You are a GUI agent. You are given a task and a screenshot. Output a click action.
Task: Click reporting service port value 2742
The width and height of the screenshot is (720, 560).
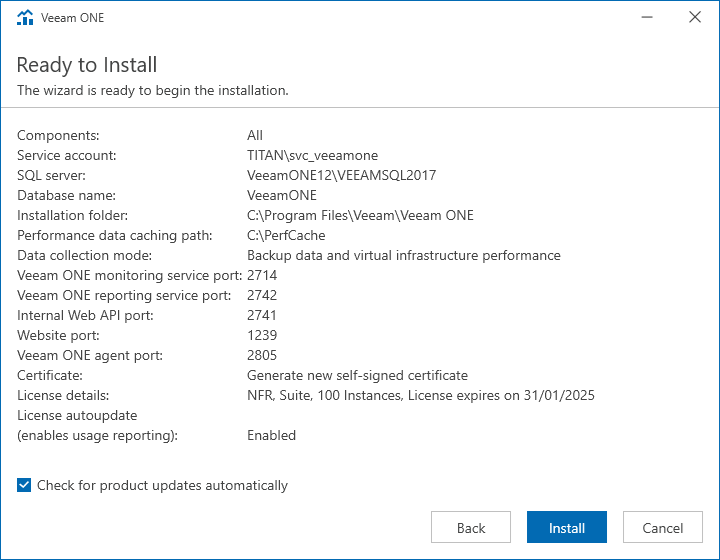click(262, 295)
